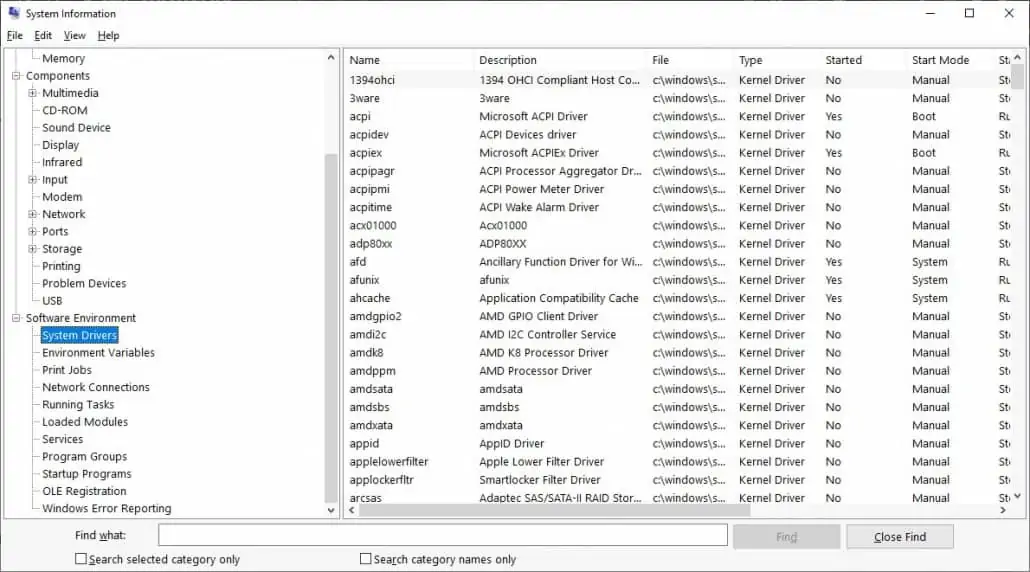Maximize the System Information window
The height and width of the screenshot is (572, 1030).
click(969, 13)
